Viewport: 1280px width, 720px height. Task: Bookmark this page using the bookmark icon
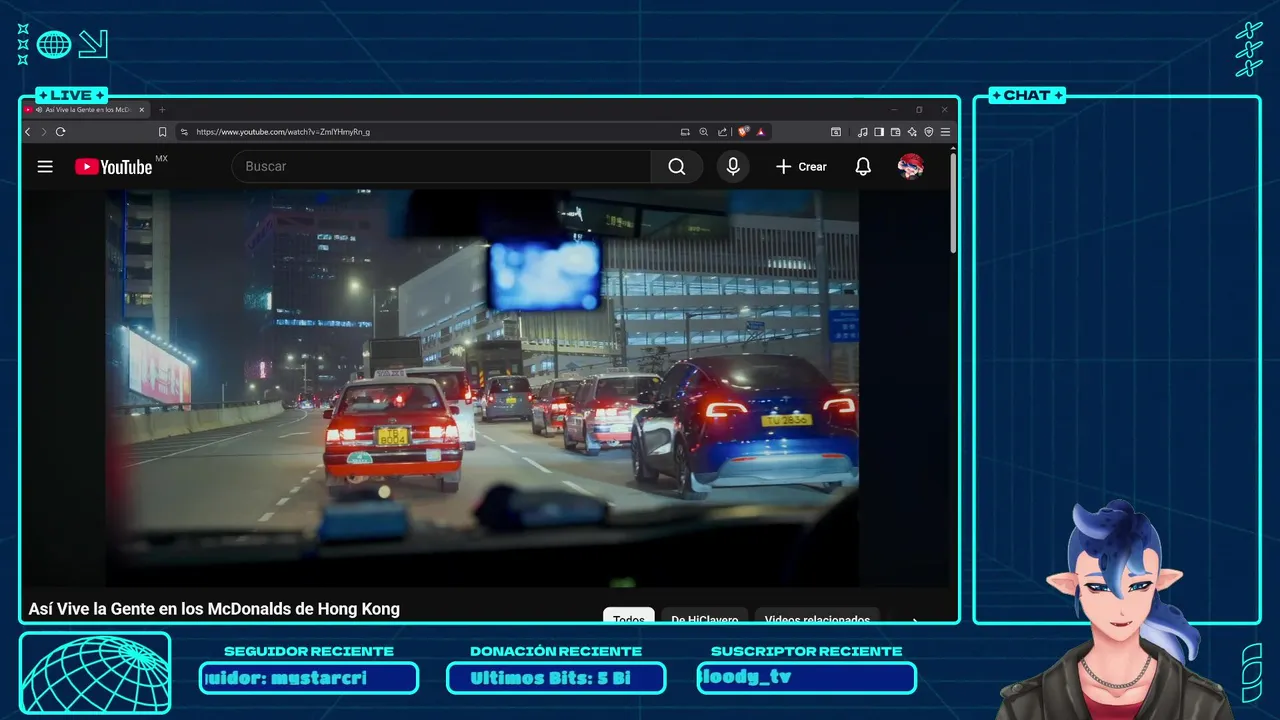[162, 132]
